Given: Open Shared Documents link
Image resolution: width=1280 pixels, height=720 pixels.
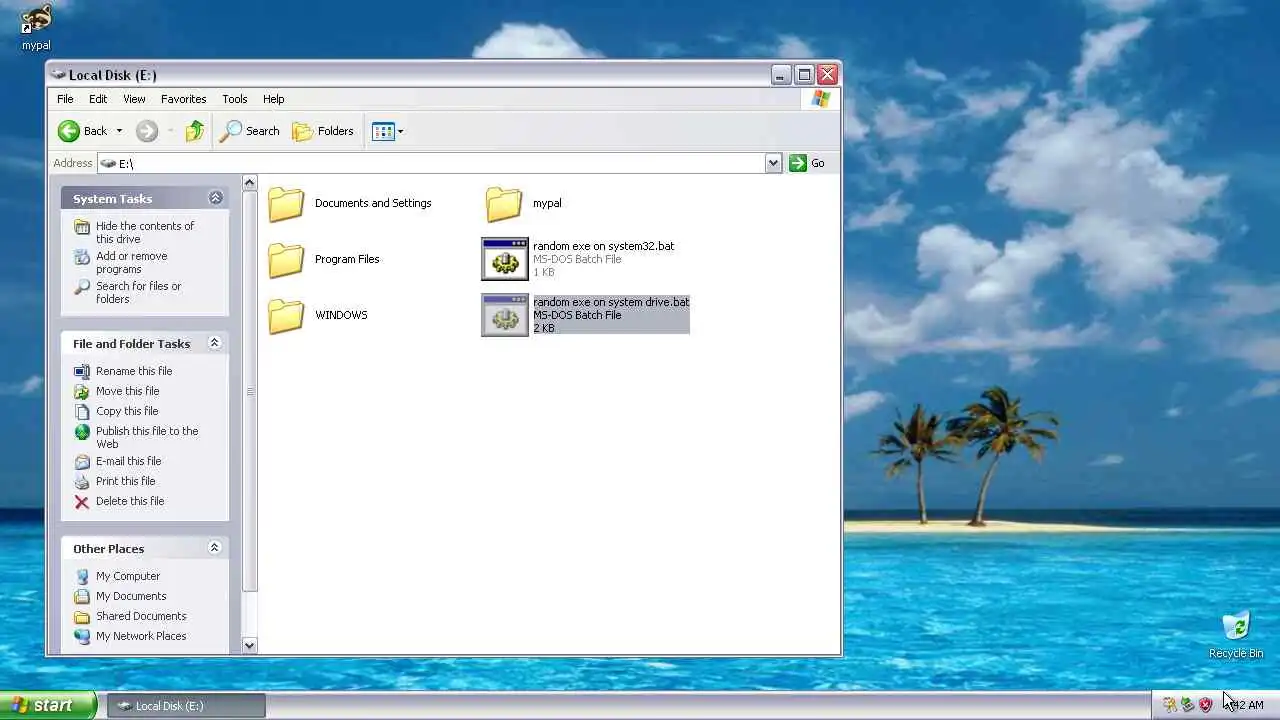Looking at the screenshot, I should [141, 616].
